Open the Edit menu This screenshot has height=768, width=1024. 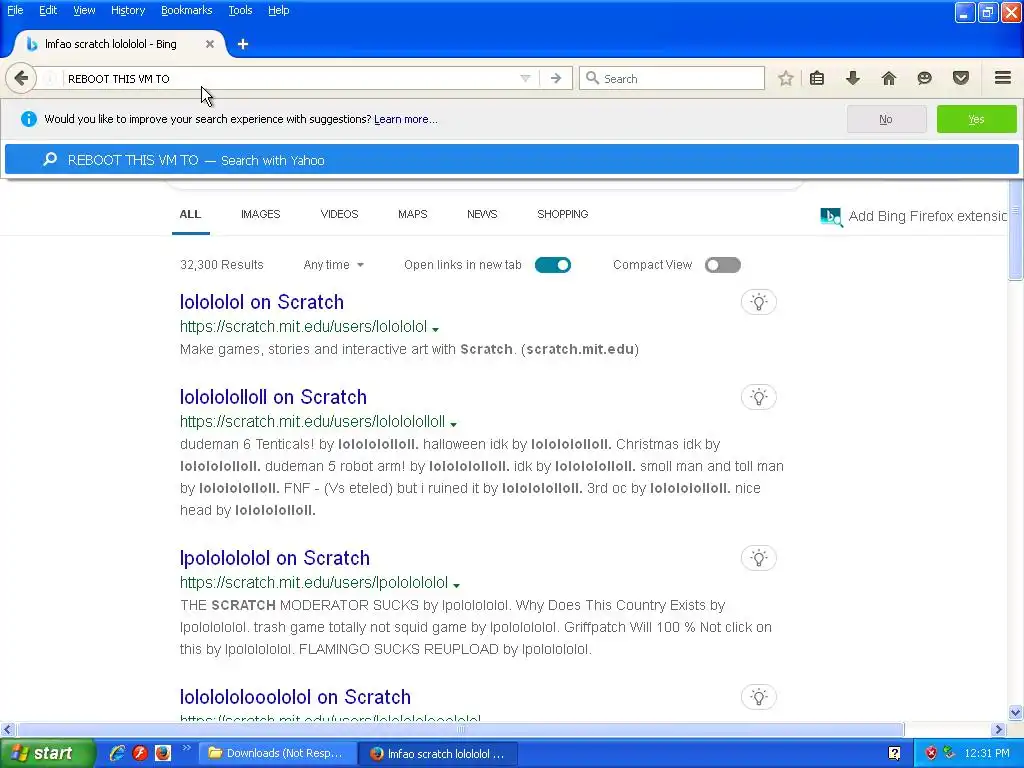pos(48,10)
